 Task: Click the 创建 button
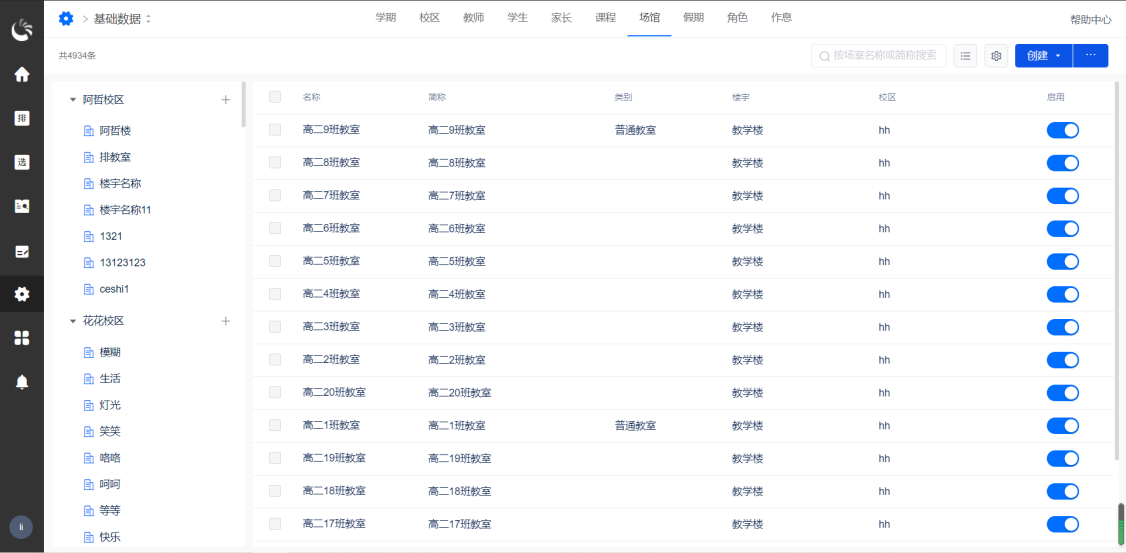1043,55
